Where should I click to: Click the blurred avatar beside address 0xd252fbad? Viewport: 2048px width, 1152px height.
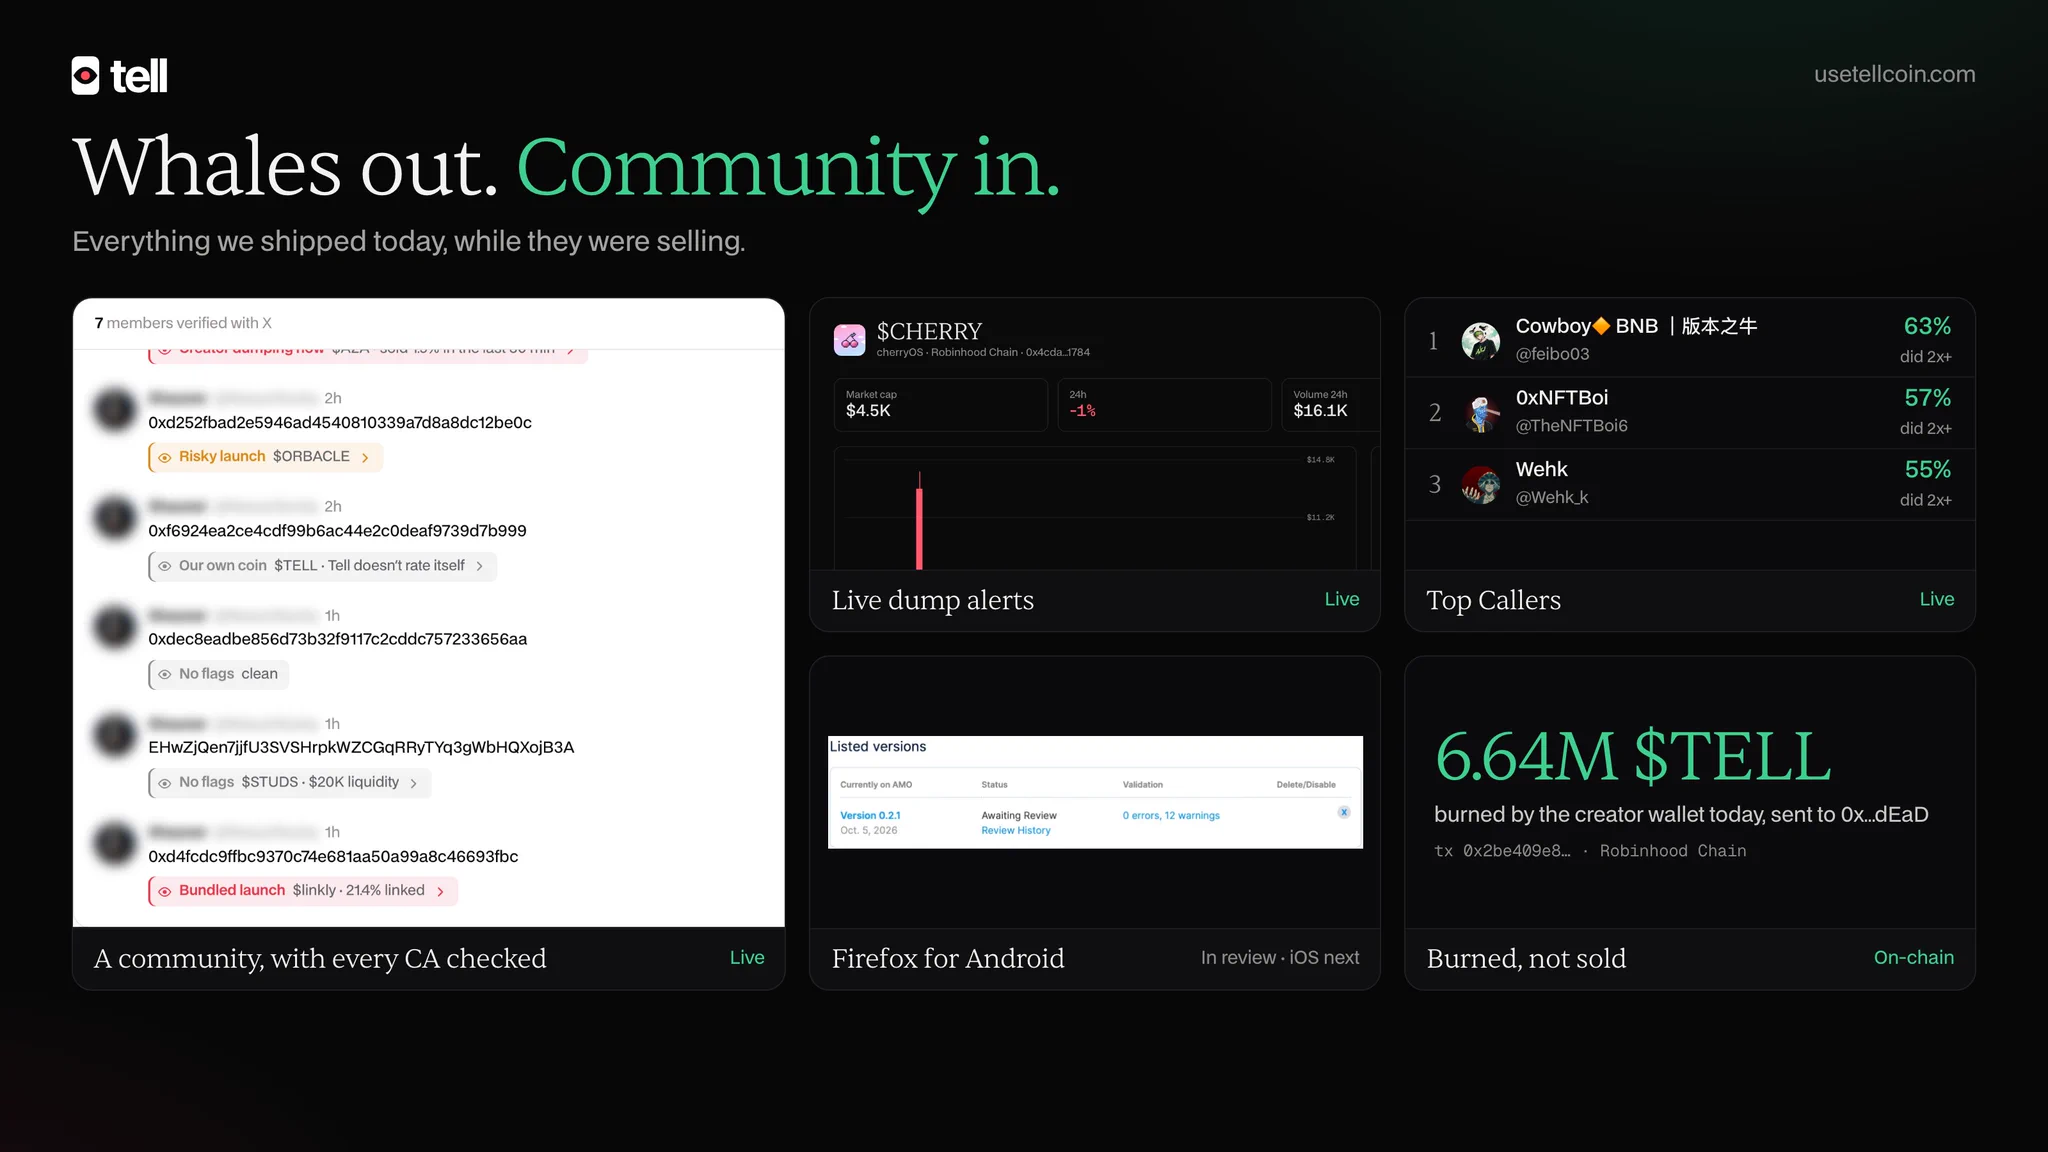(115, 409)
